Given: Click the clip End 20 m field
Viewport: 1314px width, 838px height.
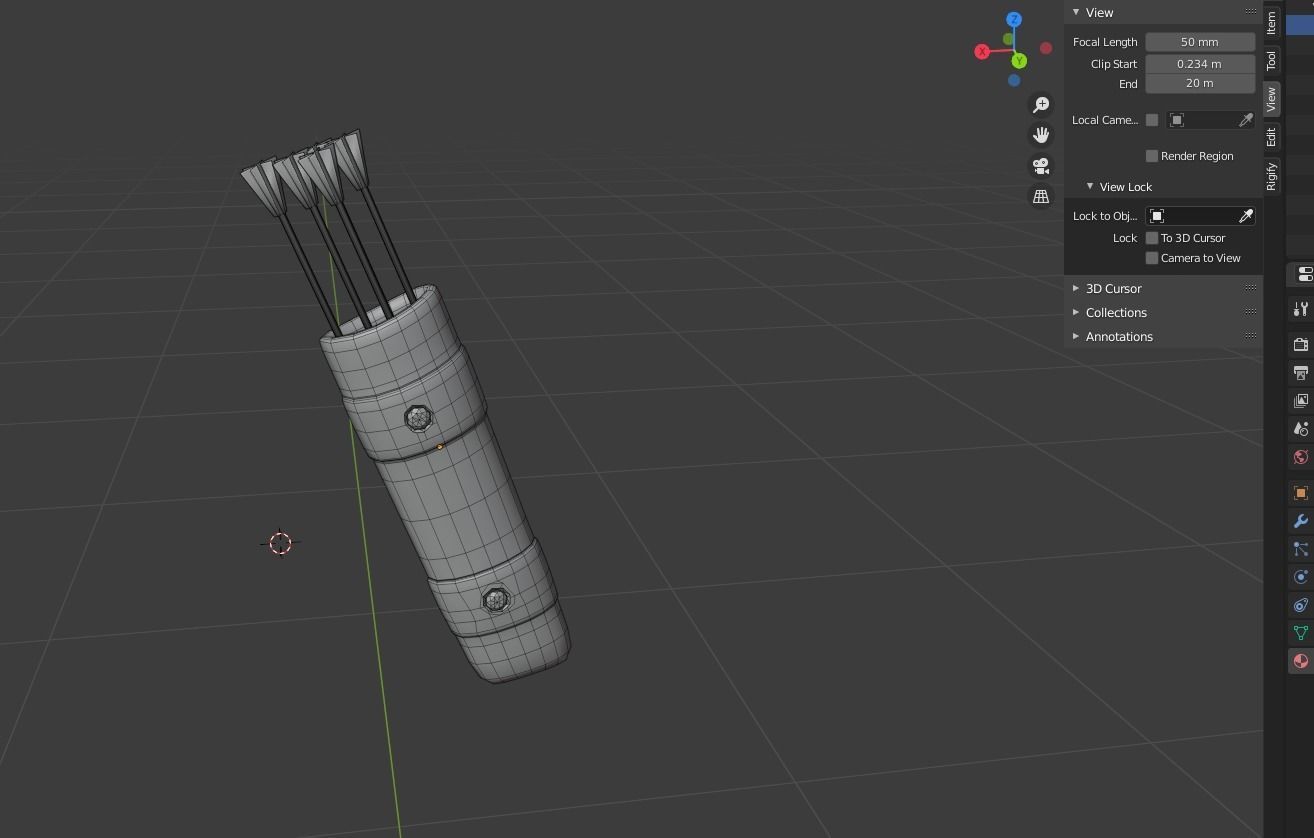Looking at the screenshot, I should coord(1200,83).
